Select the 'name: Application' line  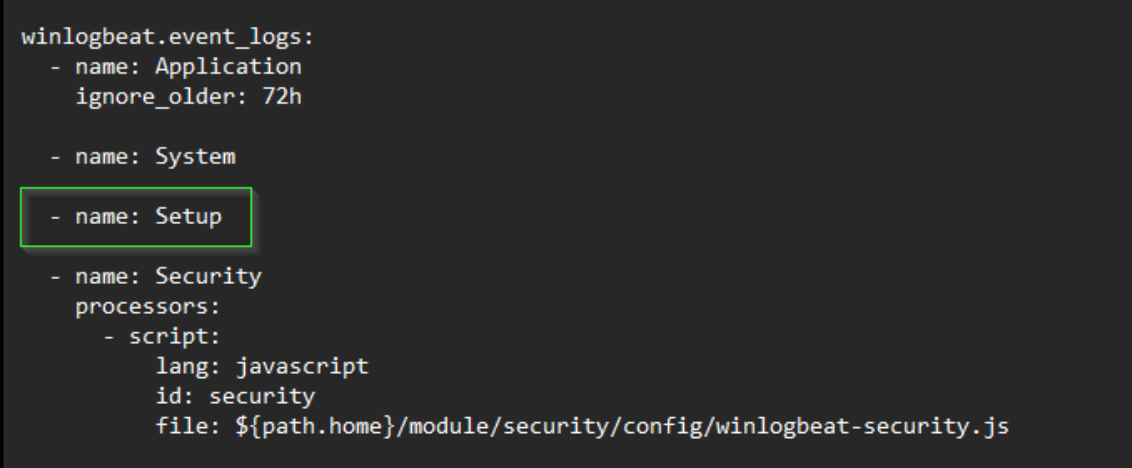(x=175, y=67)
